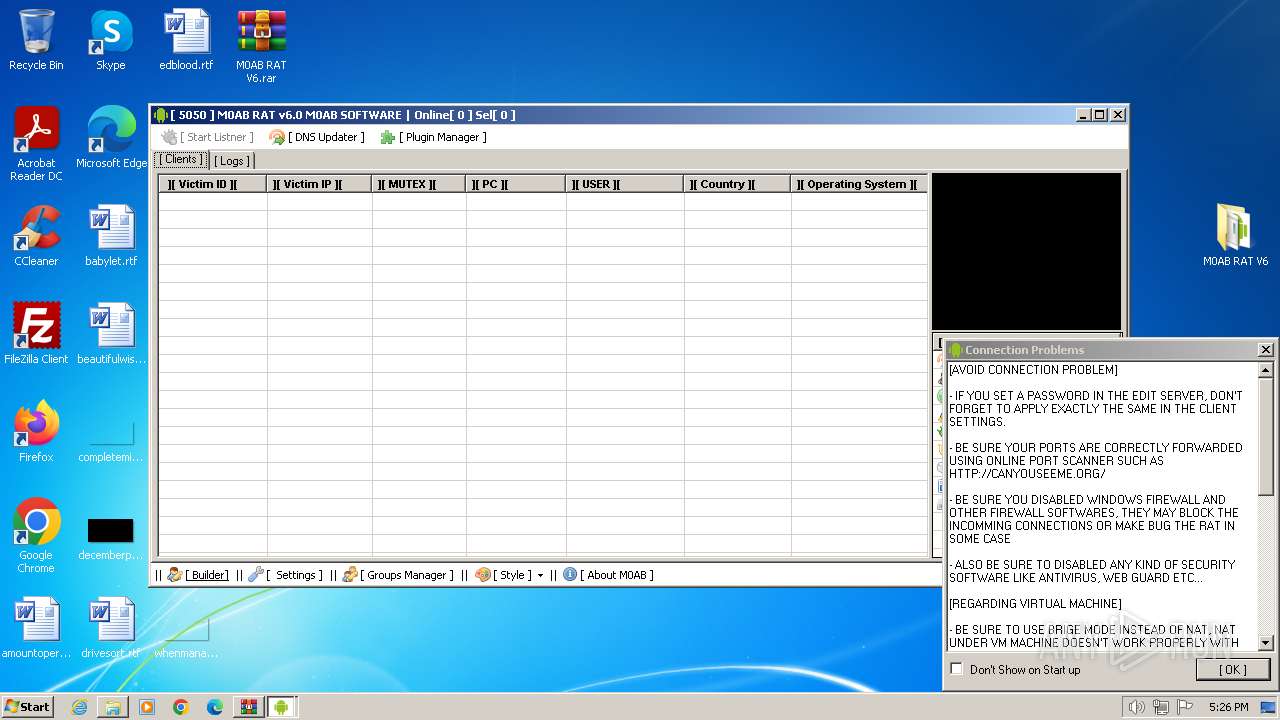Select the MOAB RAT V6.rar archive icon

[x=261, y=46]
